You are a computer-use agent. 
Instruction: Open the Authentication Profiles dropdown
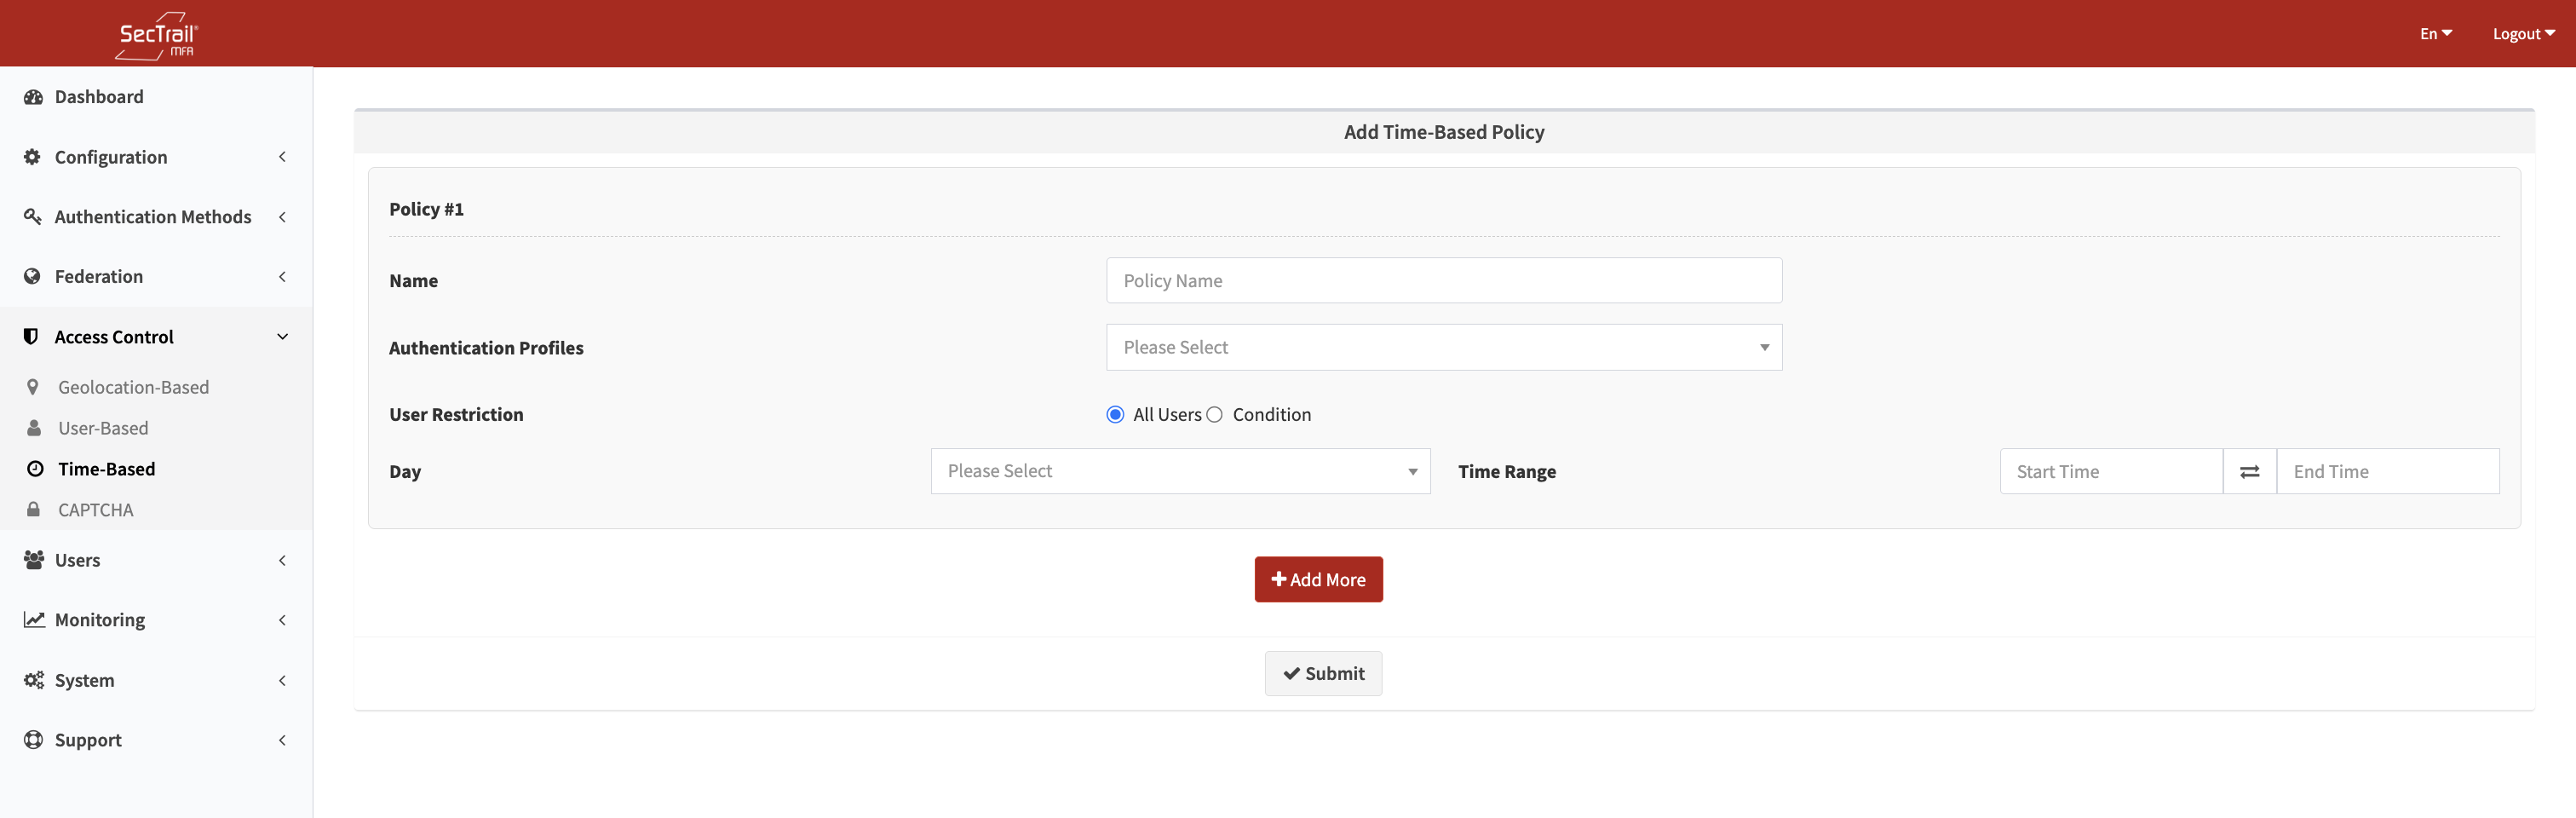click(x=1443, y=348)
